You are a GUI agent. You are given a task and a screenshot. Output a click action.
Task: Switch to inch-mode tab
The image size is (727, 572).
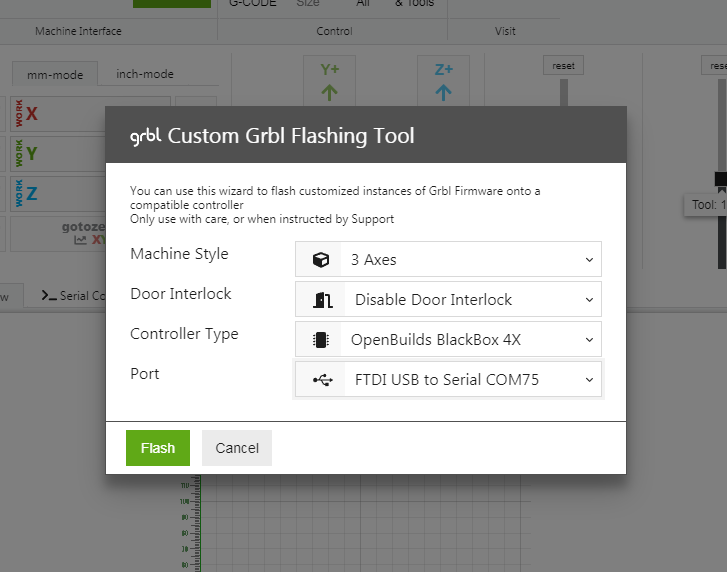tap(144, 74)
